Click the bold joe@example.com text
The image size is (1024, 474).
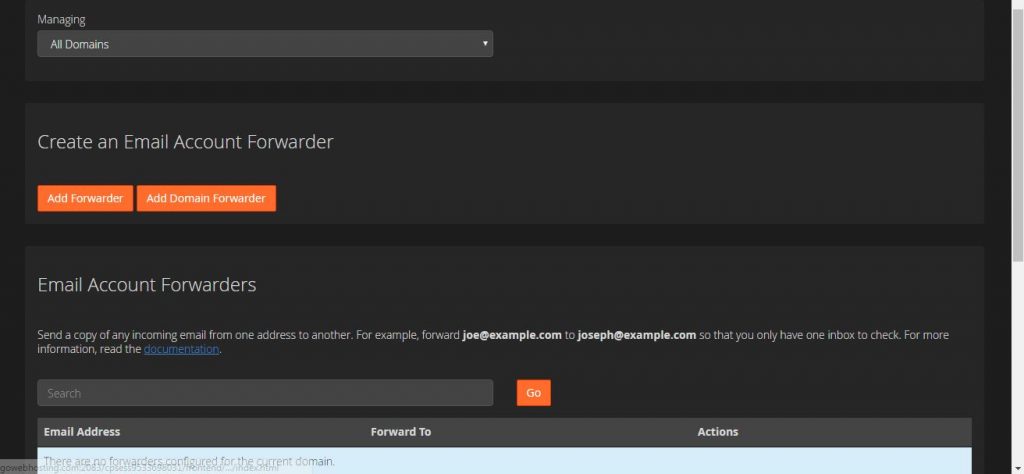pos(512,335)
